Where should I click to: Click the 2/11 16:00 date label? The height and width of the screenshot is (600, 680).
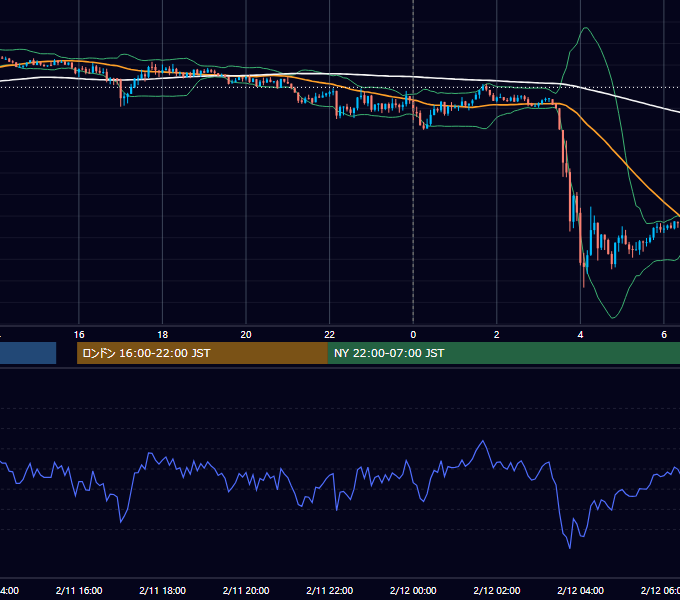pos(79,590)
